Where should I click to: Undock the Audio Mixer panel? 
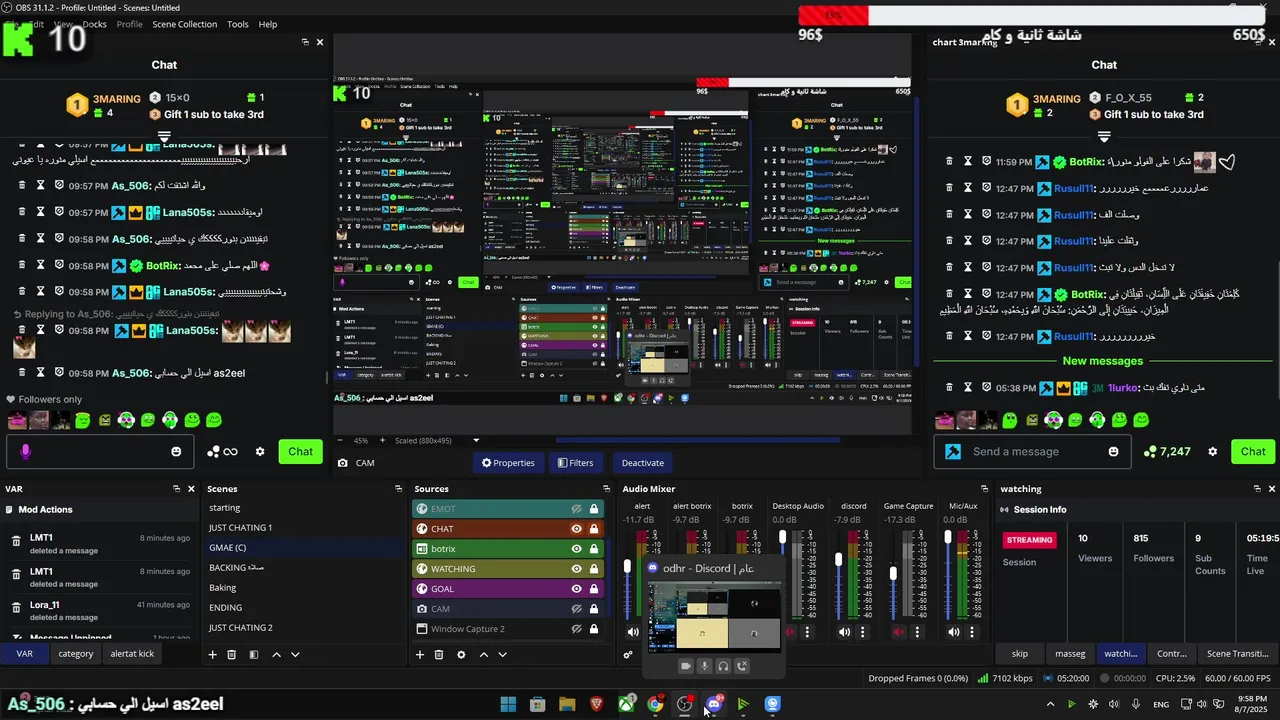pos(983,489)
